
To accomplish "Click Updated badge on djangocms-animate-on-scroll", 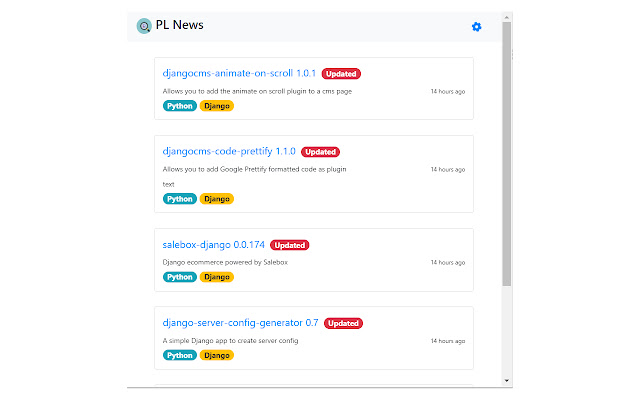I will coord(341,74).
